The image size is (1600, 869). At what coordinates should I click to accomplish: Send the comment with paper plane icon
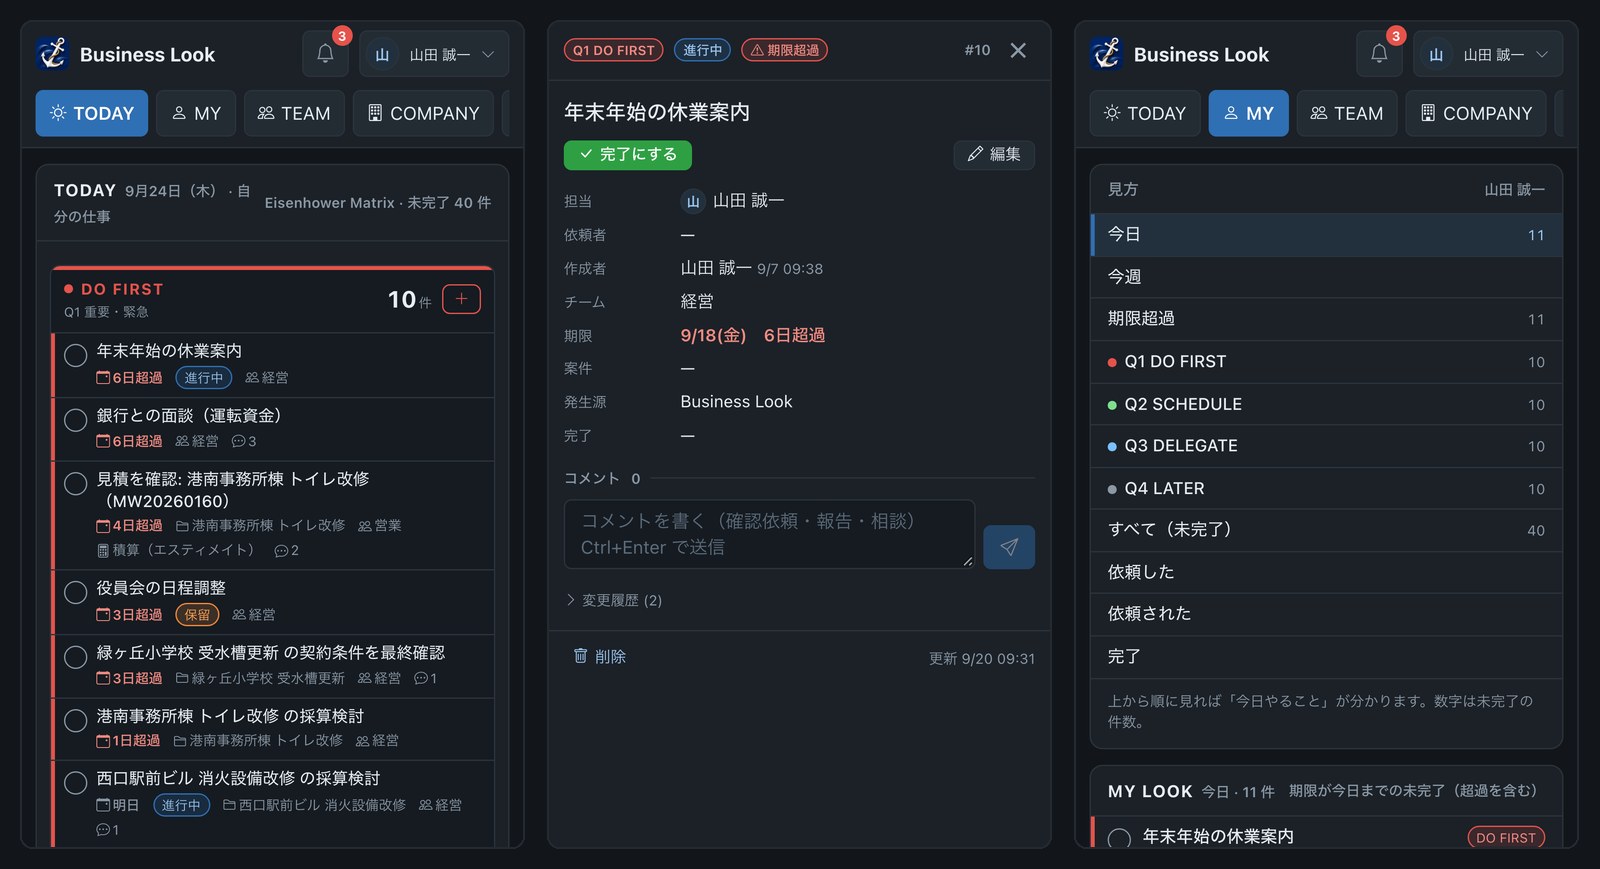1009,547
